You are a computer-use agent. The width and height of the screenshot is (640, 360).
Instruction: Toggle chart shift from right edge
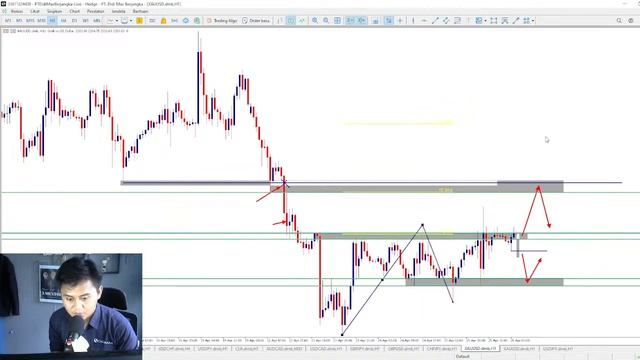click(362, 20)
